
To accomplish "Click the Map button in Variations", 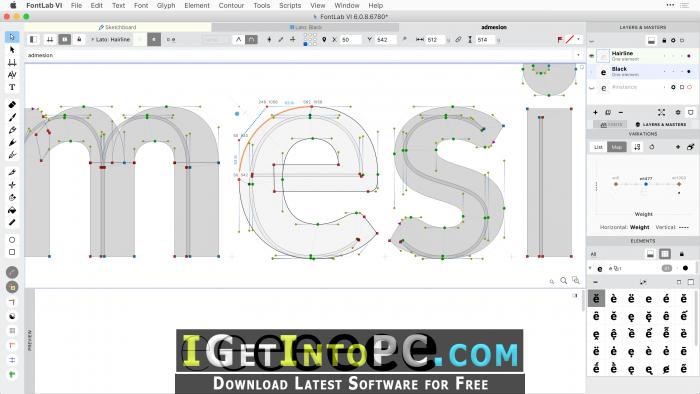I will 617,147.
